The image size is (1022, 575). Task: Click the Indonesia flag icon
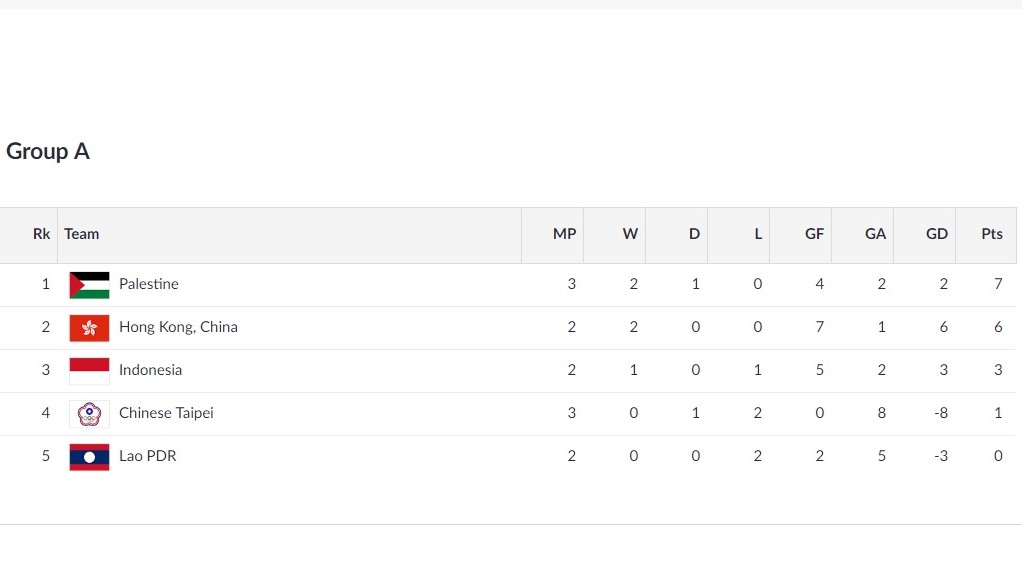(89, 371)
